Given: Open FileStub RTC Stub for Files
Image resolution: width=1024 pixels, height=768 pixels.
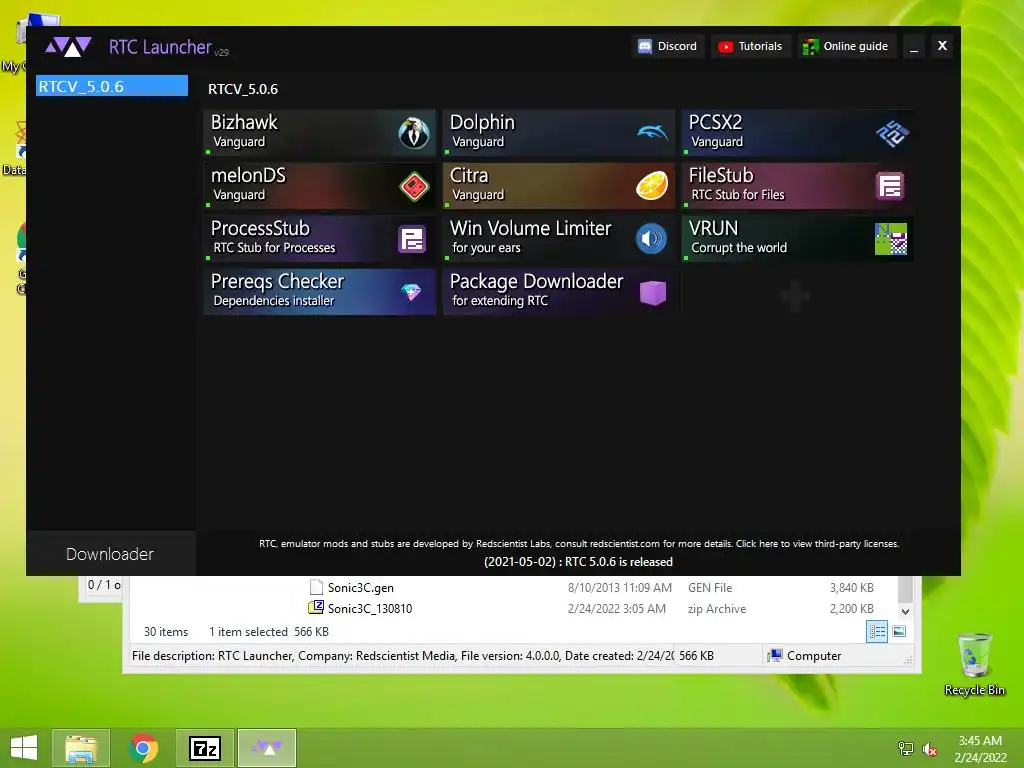Looking at the screenshot, I should point(797,186).
